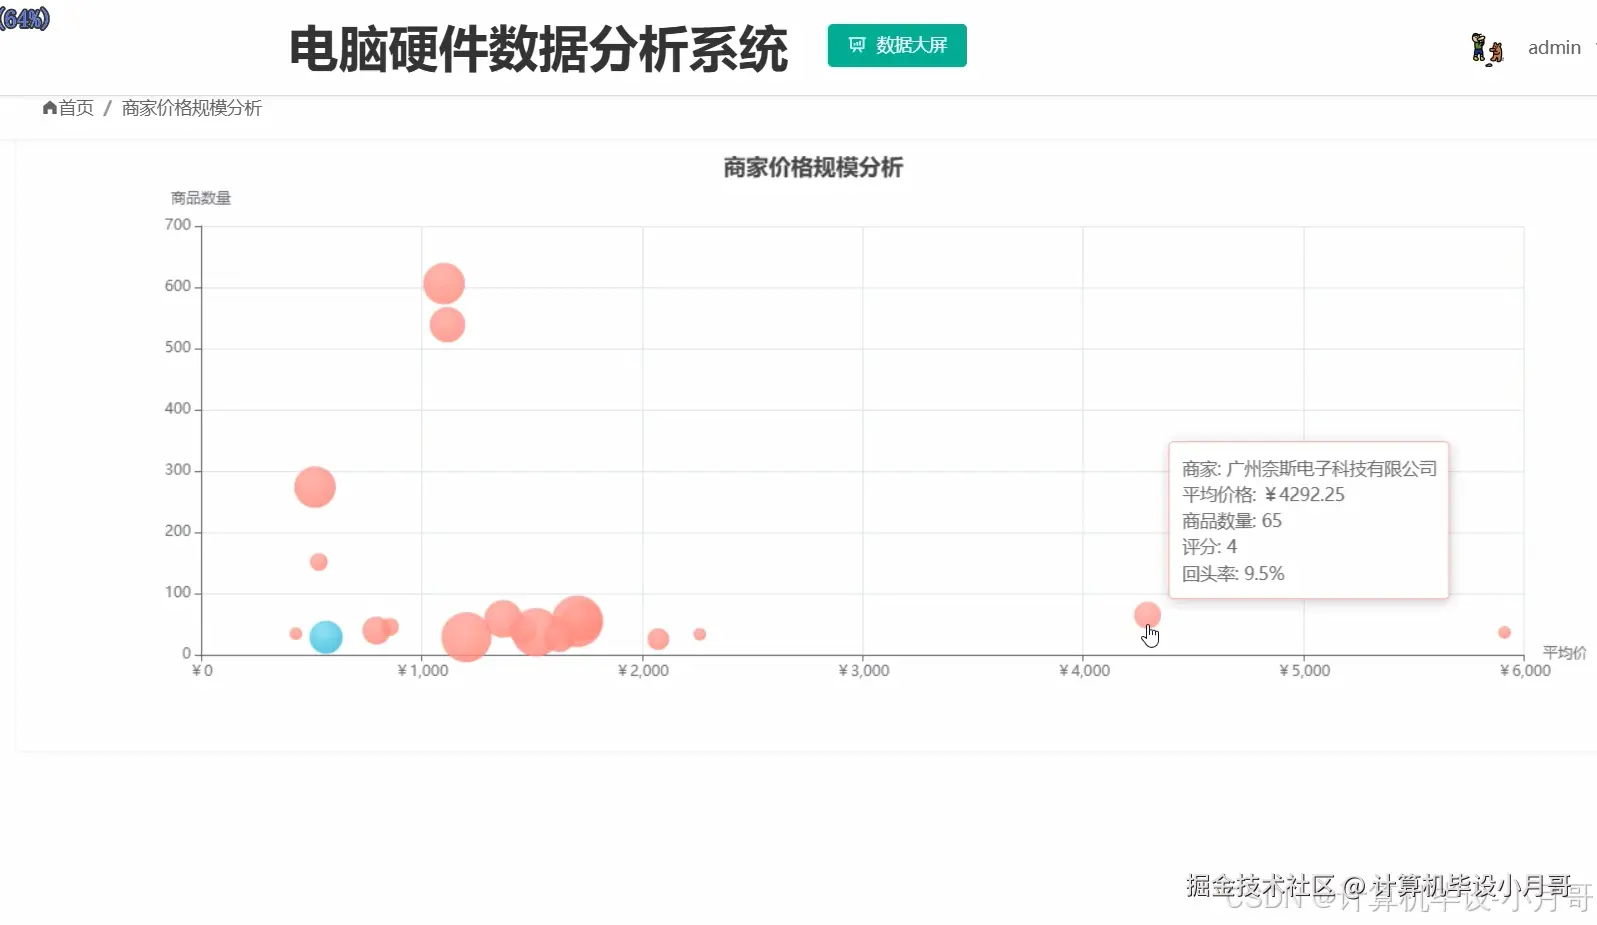Click the big bubble just above ¥1,200

(x=466, y=637)
